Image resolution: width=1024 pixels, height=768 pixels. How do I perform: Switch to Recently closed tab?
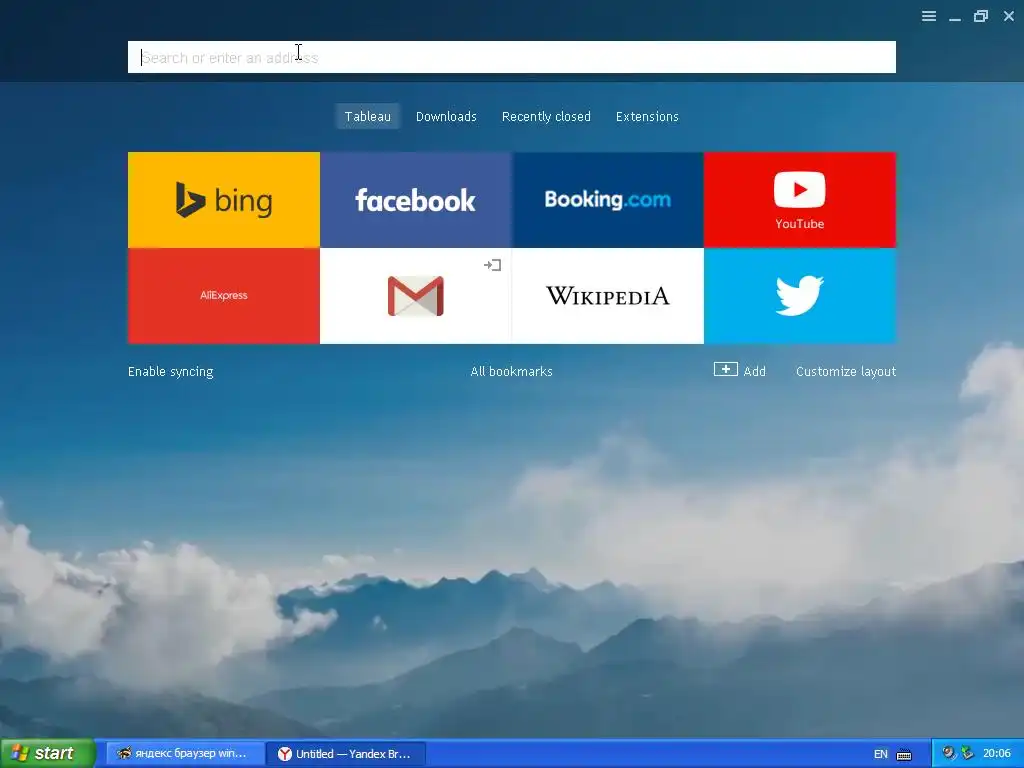pyautogui.click(x=546, y=116)
